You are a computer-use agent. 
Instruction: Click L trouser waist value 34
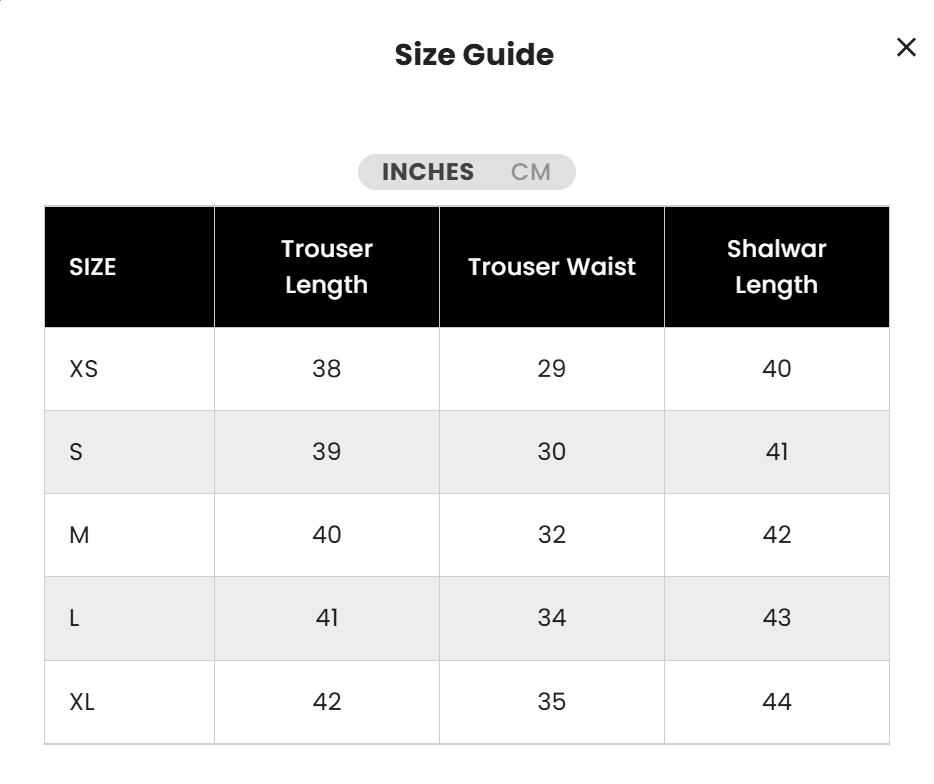pyautogui.click(x=552, y=618)
